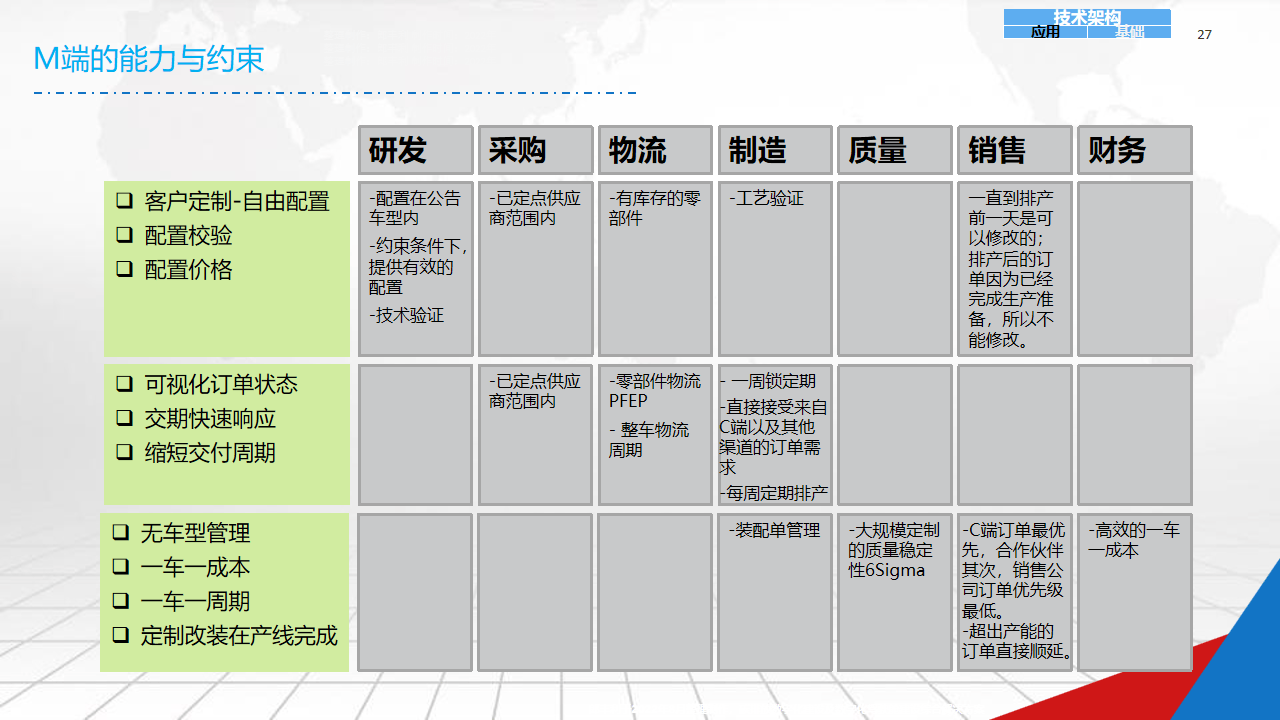Tick the 交期快速响应 checkbox bullet
Screen dimensions: 1280x720
[124, 418]
